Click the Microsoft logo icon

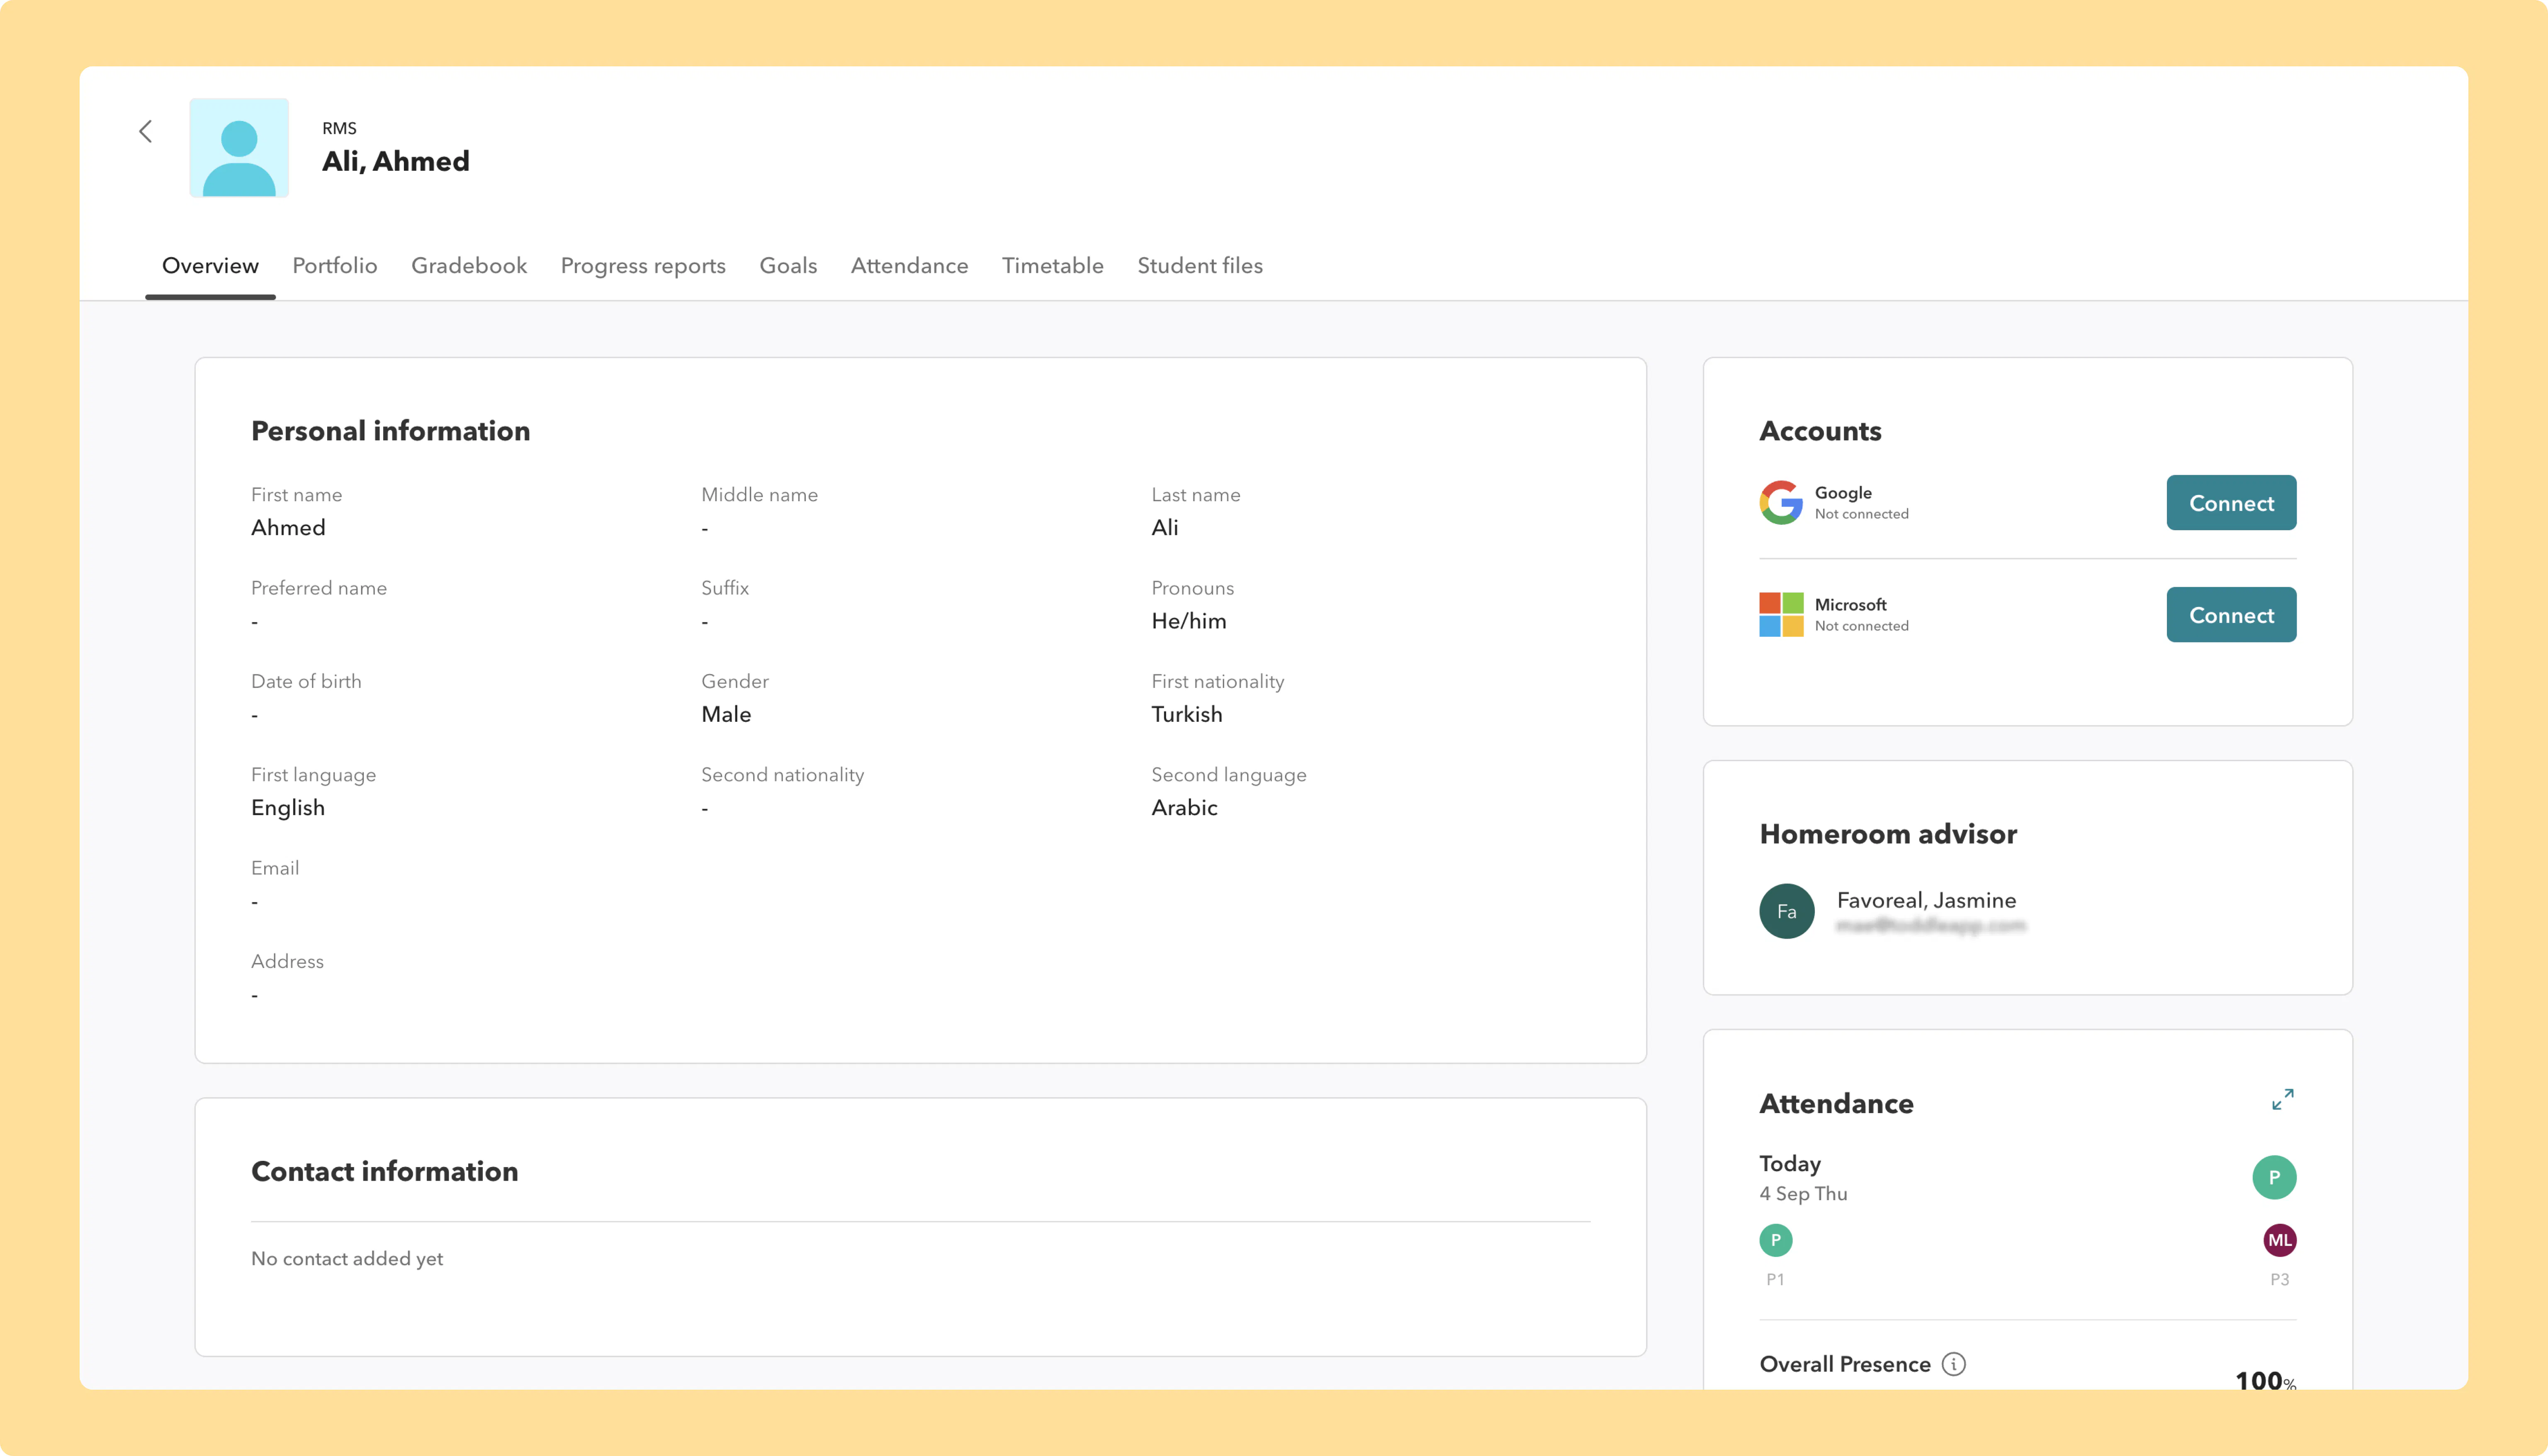click(x=1781, y=614)
